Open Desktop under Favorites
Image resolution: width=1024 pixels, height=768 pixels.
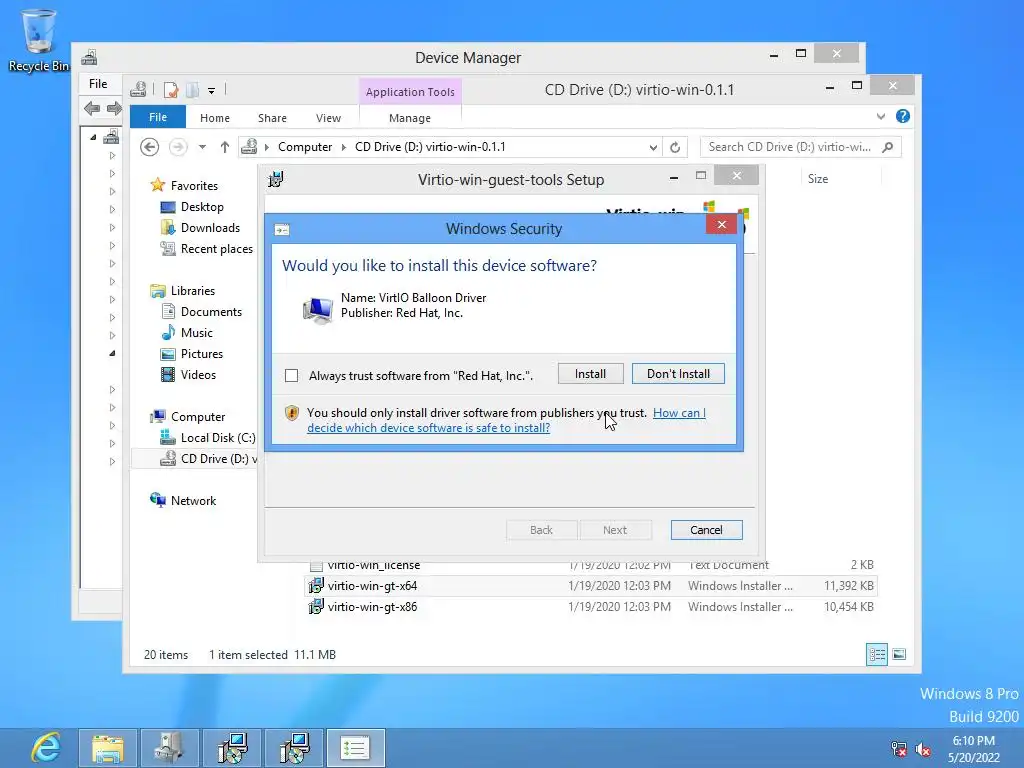point(202,207)
